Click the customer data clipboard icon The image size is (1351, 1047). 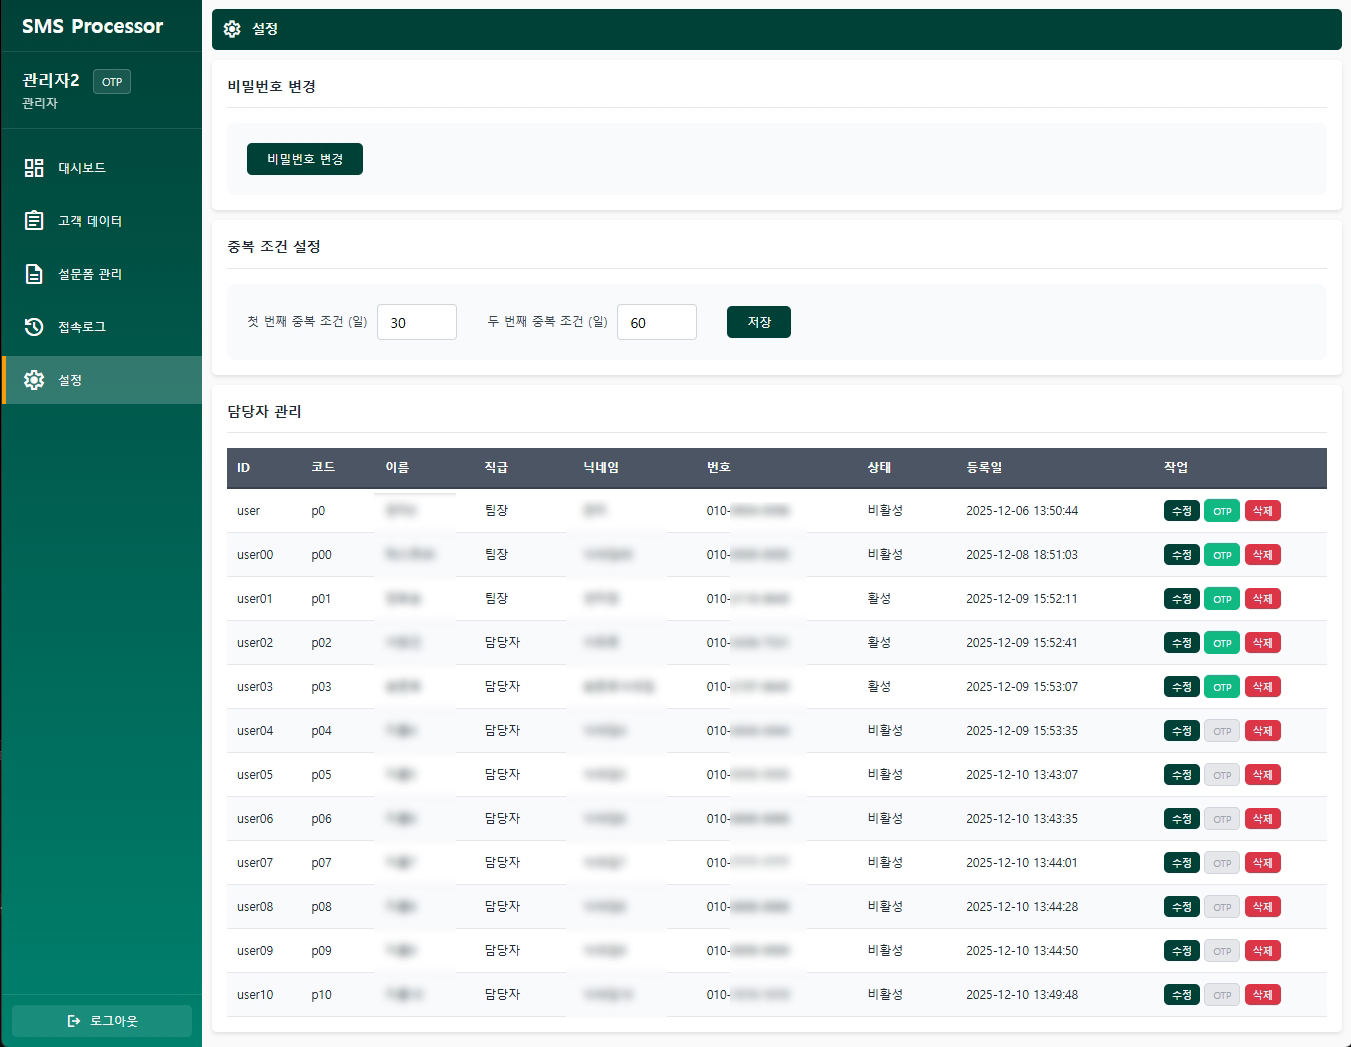[34, 221]
